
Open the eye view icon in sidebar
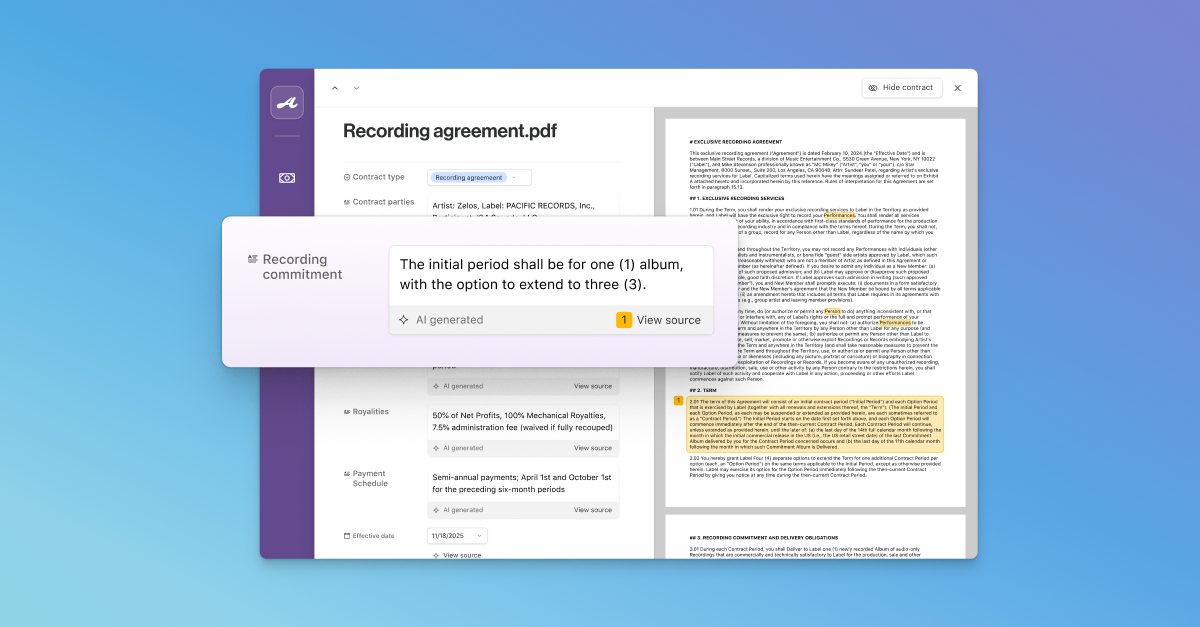287,178
